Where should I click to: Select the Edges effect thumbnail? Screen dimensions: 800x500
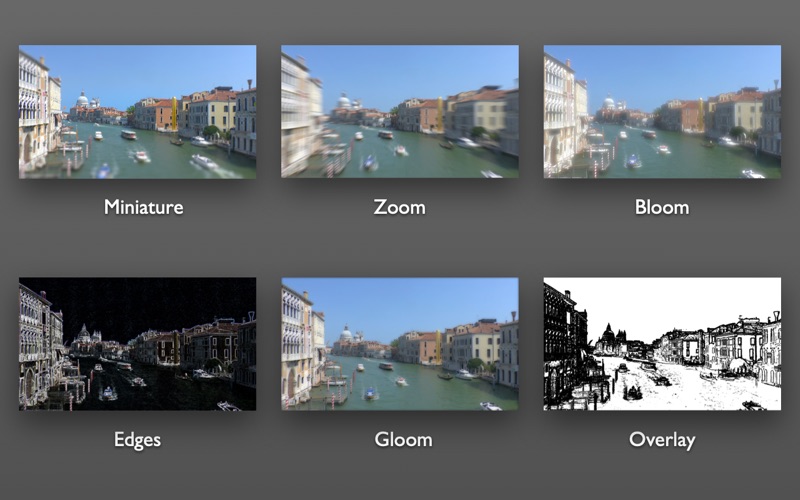pos(138,344)
